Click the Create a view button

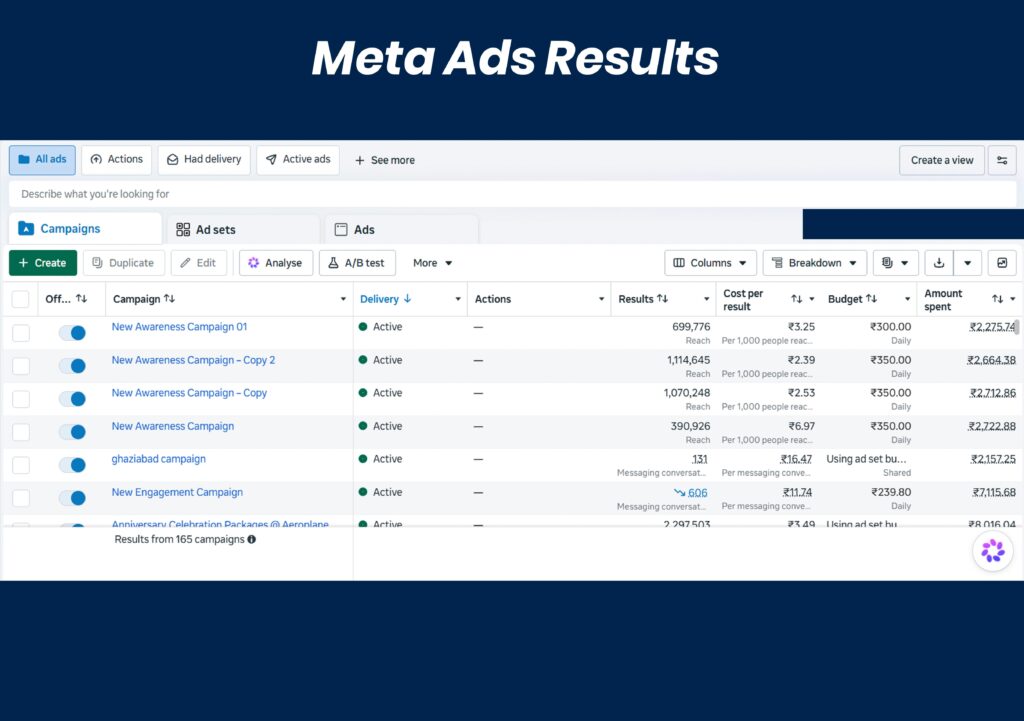tap(942, 160)
